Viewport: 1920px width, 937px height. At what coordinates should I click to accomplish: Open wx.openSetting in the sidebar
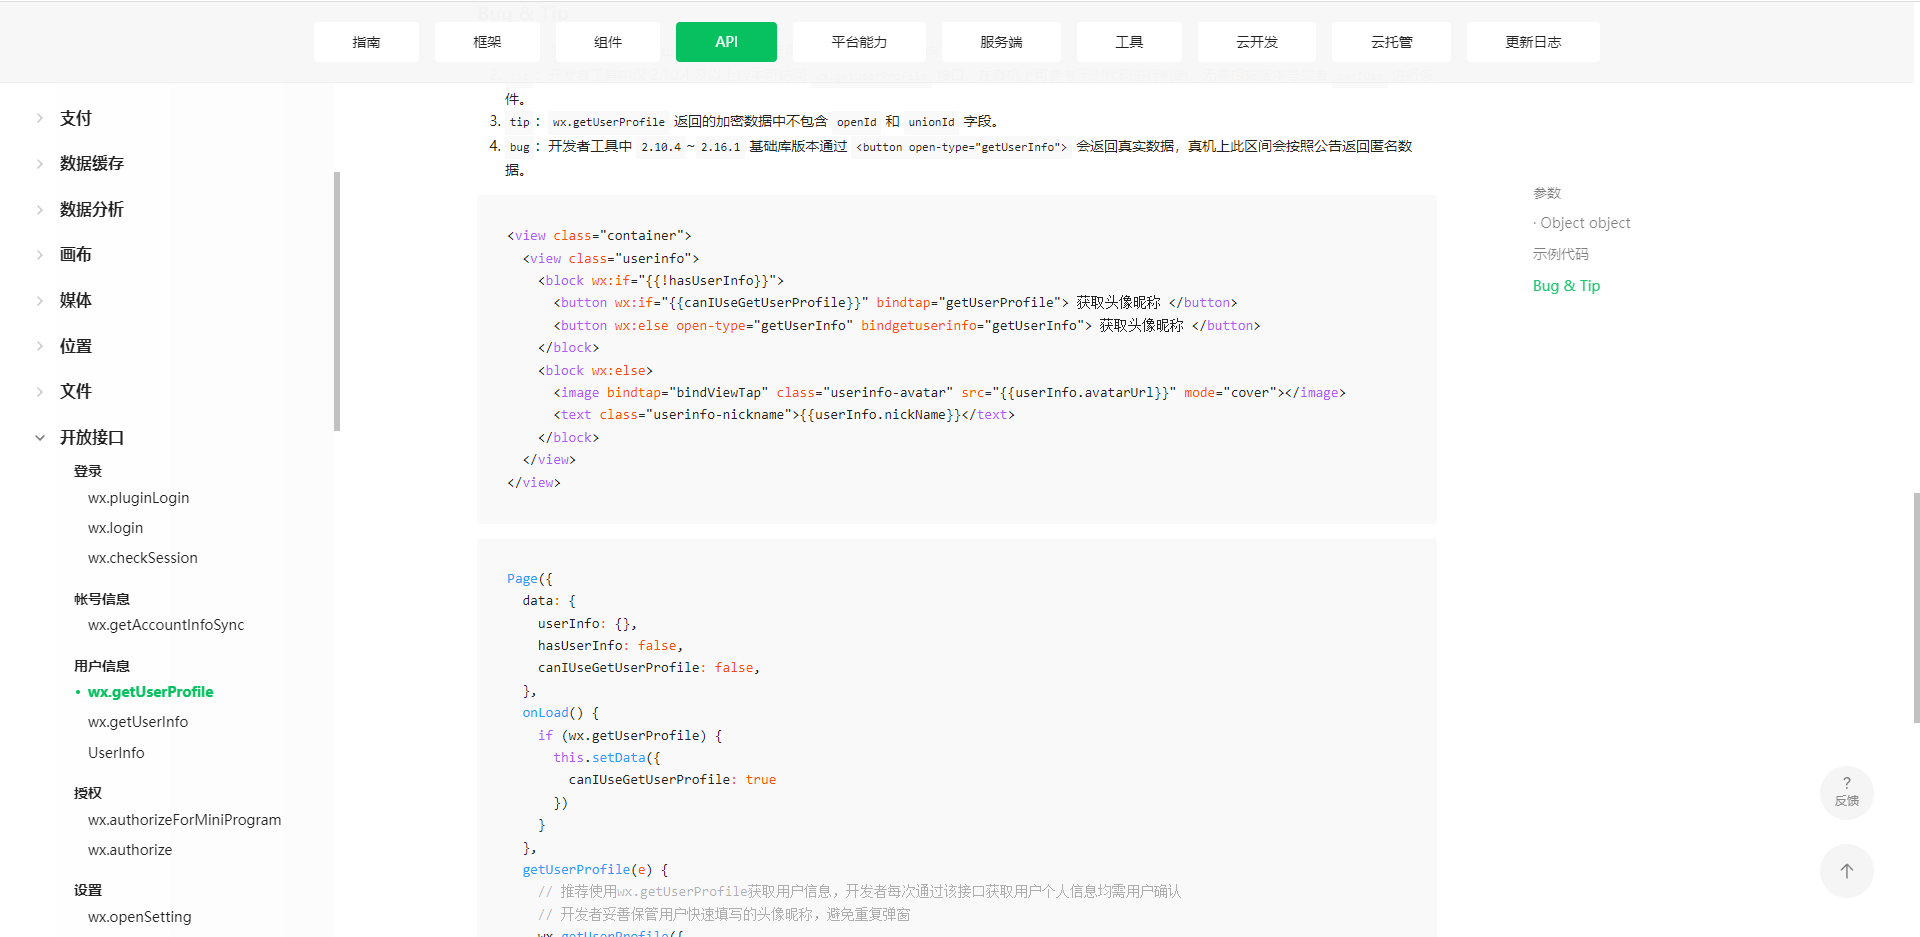coord(139,917)
